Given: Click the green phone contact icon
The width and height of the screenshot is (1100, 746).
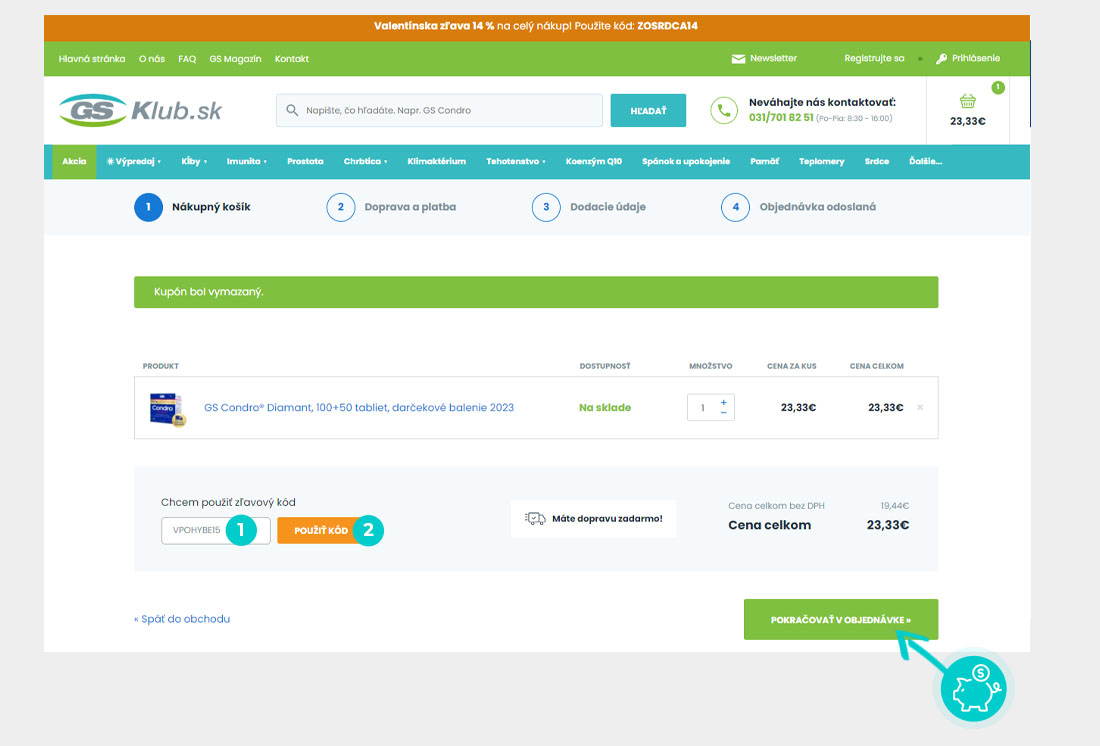Looking at the screenshot, I should point(724,110).
